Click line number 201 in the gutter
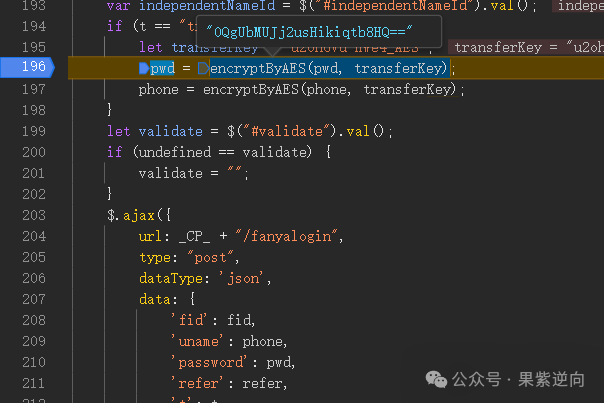The width and height of the screenshot is (604, 403). tap(32, 173)
